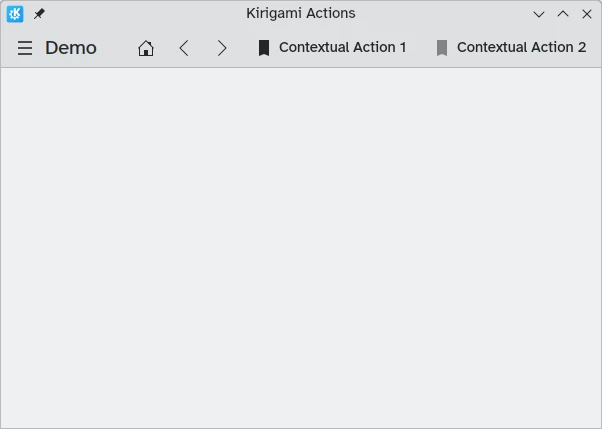The image size is (602, 429).
Task: Click the Demo page title
Action: click(x=71, y=48)
